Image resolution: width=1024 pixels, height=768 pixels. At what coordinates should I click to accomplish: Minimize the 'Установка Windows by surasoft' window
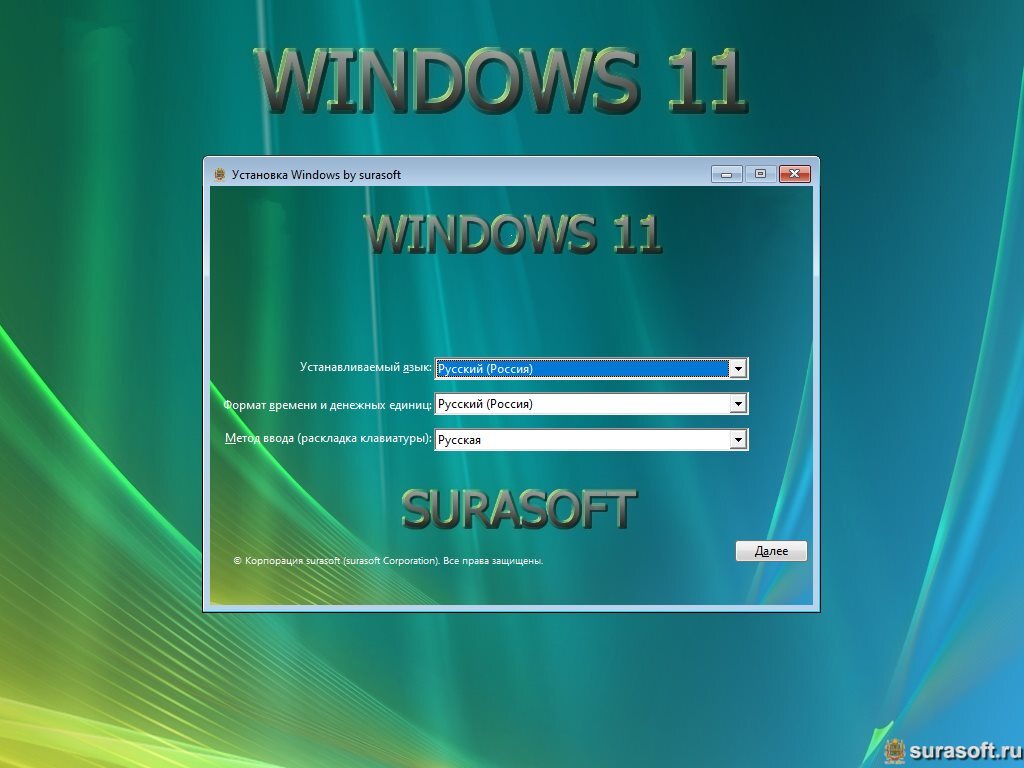(x=726, y=174)
